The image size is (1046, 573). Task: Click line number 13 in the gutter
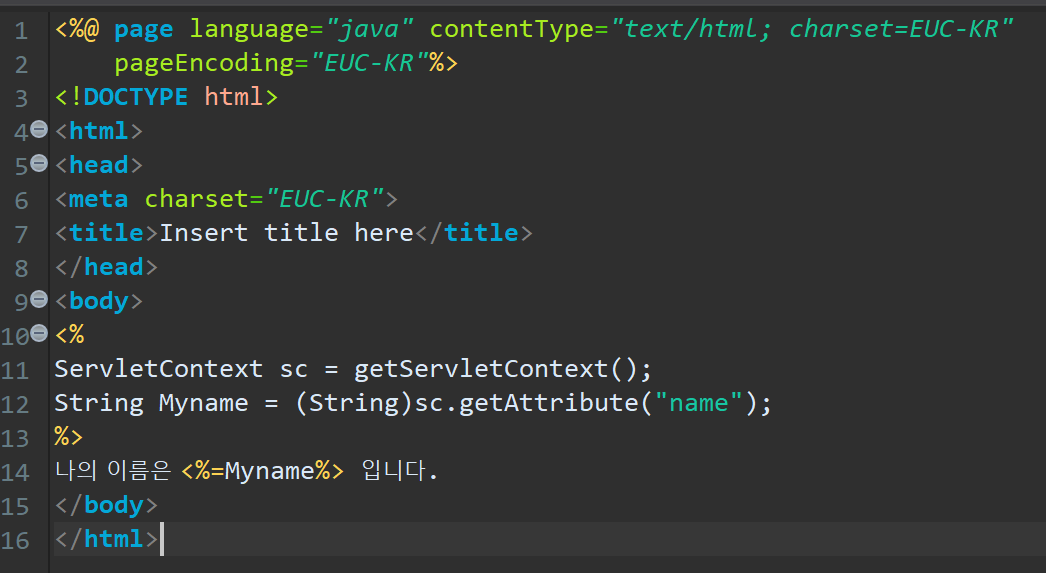click(15, 439)
